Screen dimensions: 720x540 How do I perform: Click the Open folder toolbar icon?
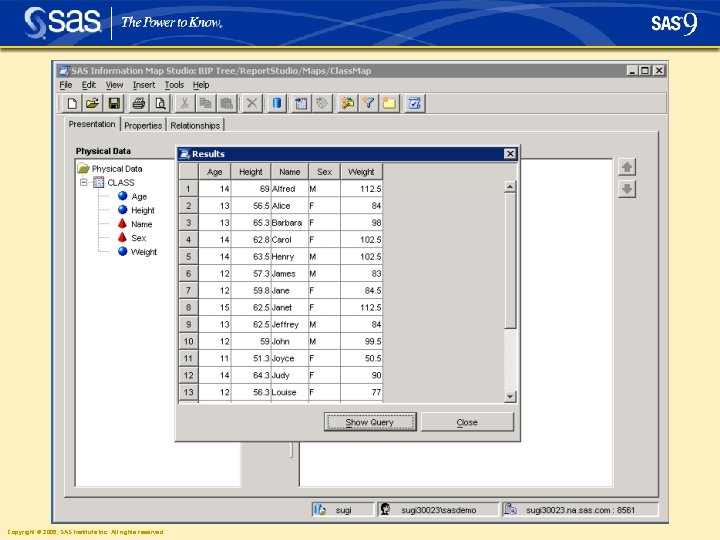(92, 103)
